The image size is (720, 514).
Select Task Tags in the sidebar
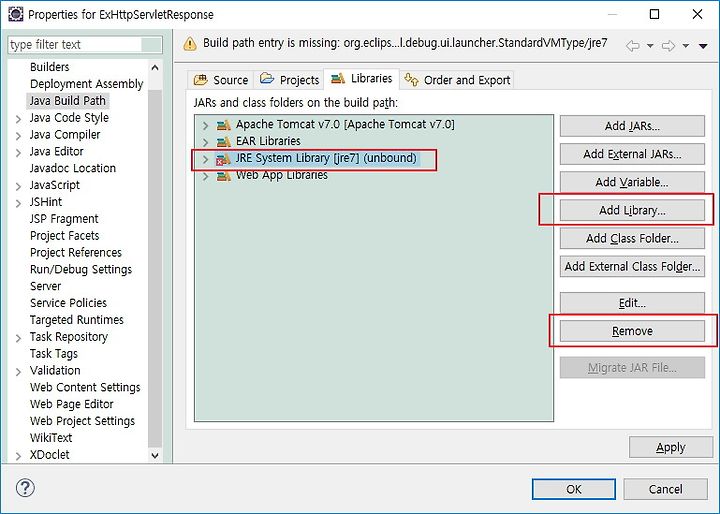coord(54,354)
